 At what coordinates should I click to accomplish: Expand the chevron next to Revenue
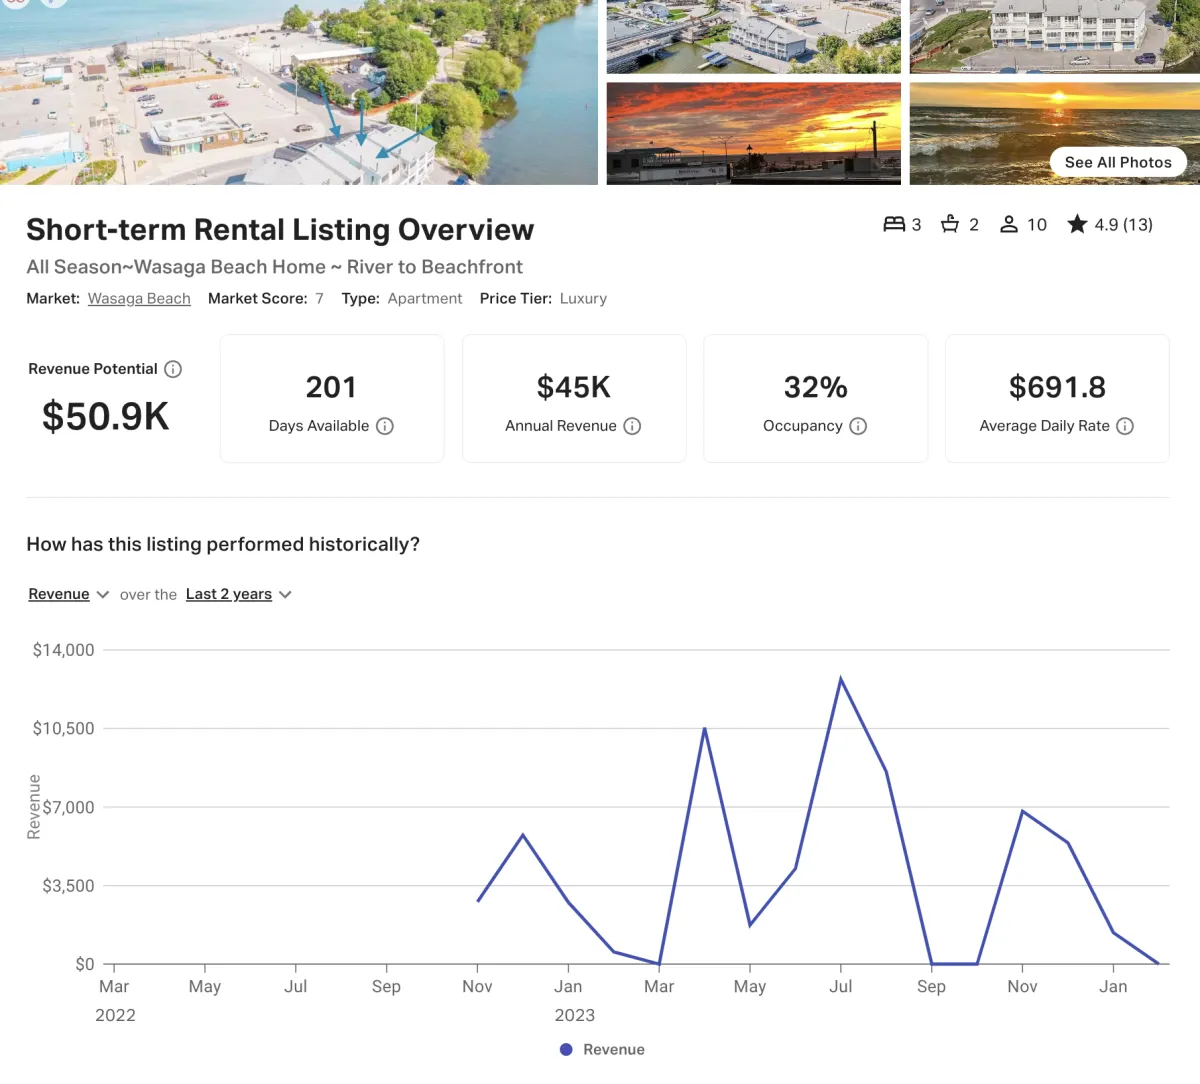click(103, 594)
